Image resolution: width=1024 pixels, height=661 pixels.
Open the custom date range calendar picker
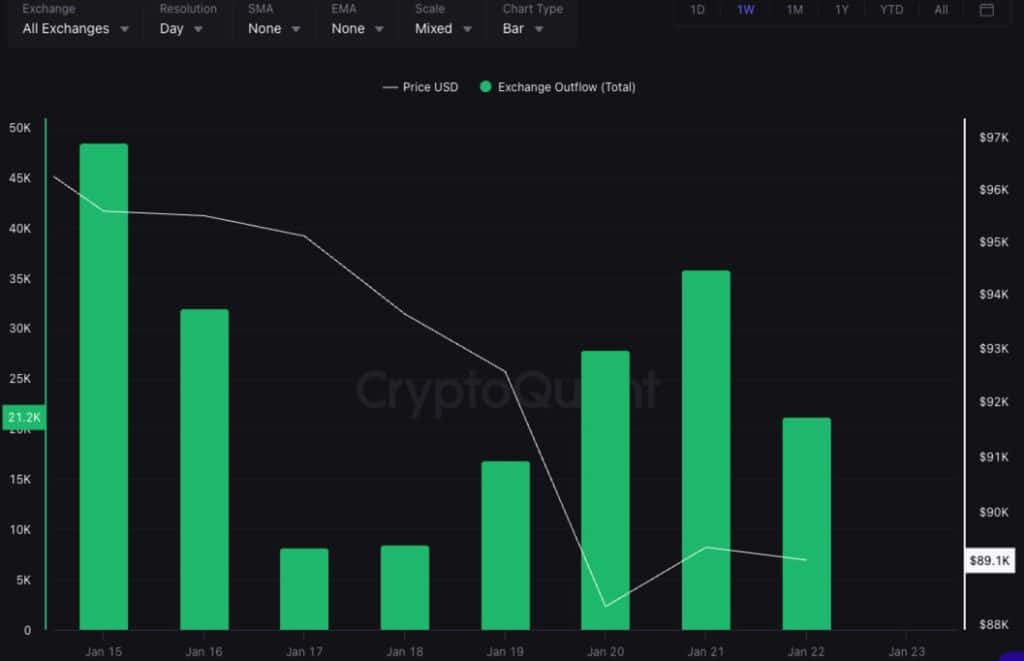point(986,10)
